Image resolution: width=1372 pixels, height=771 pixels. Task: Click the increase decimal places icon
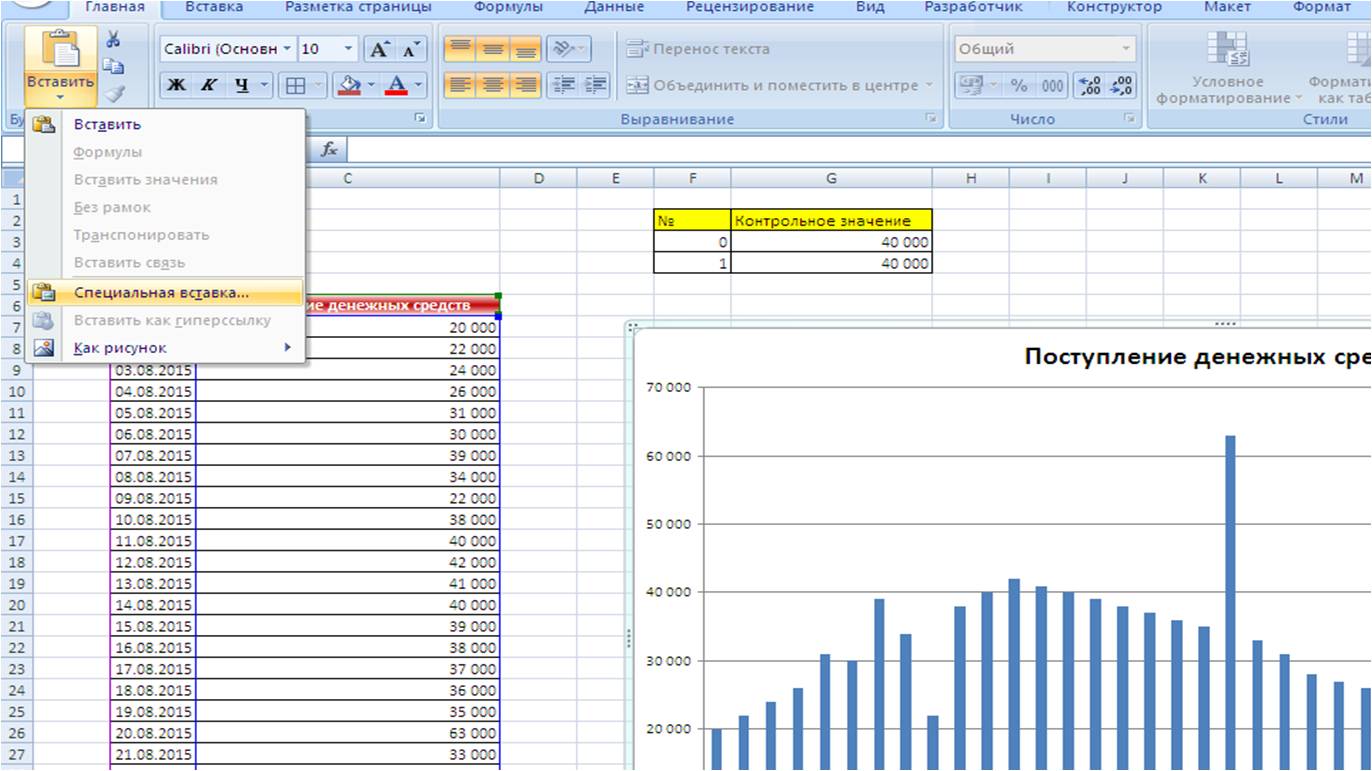[x=1088, y=86]
